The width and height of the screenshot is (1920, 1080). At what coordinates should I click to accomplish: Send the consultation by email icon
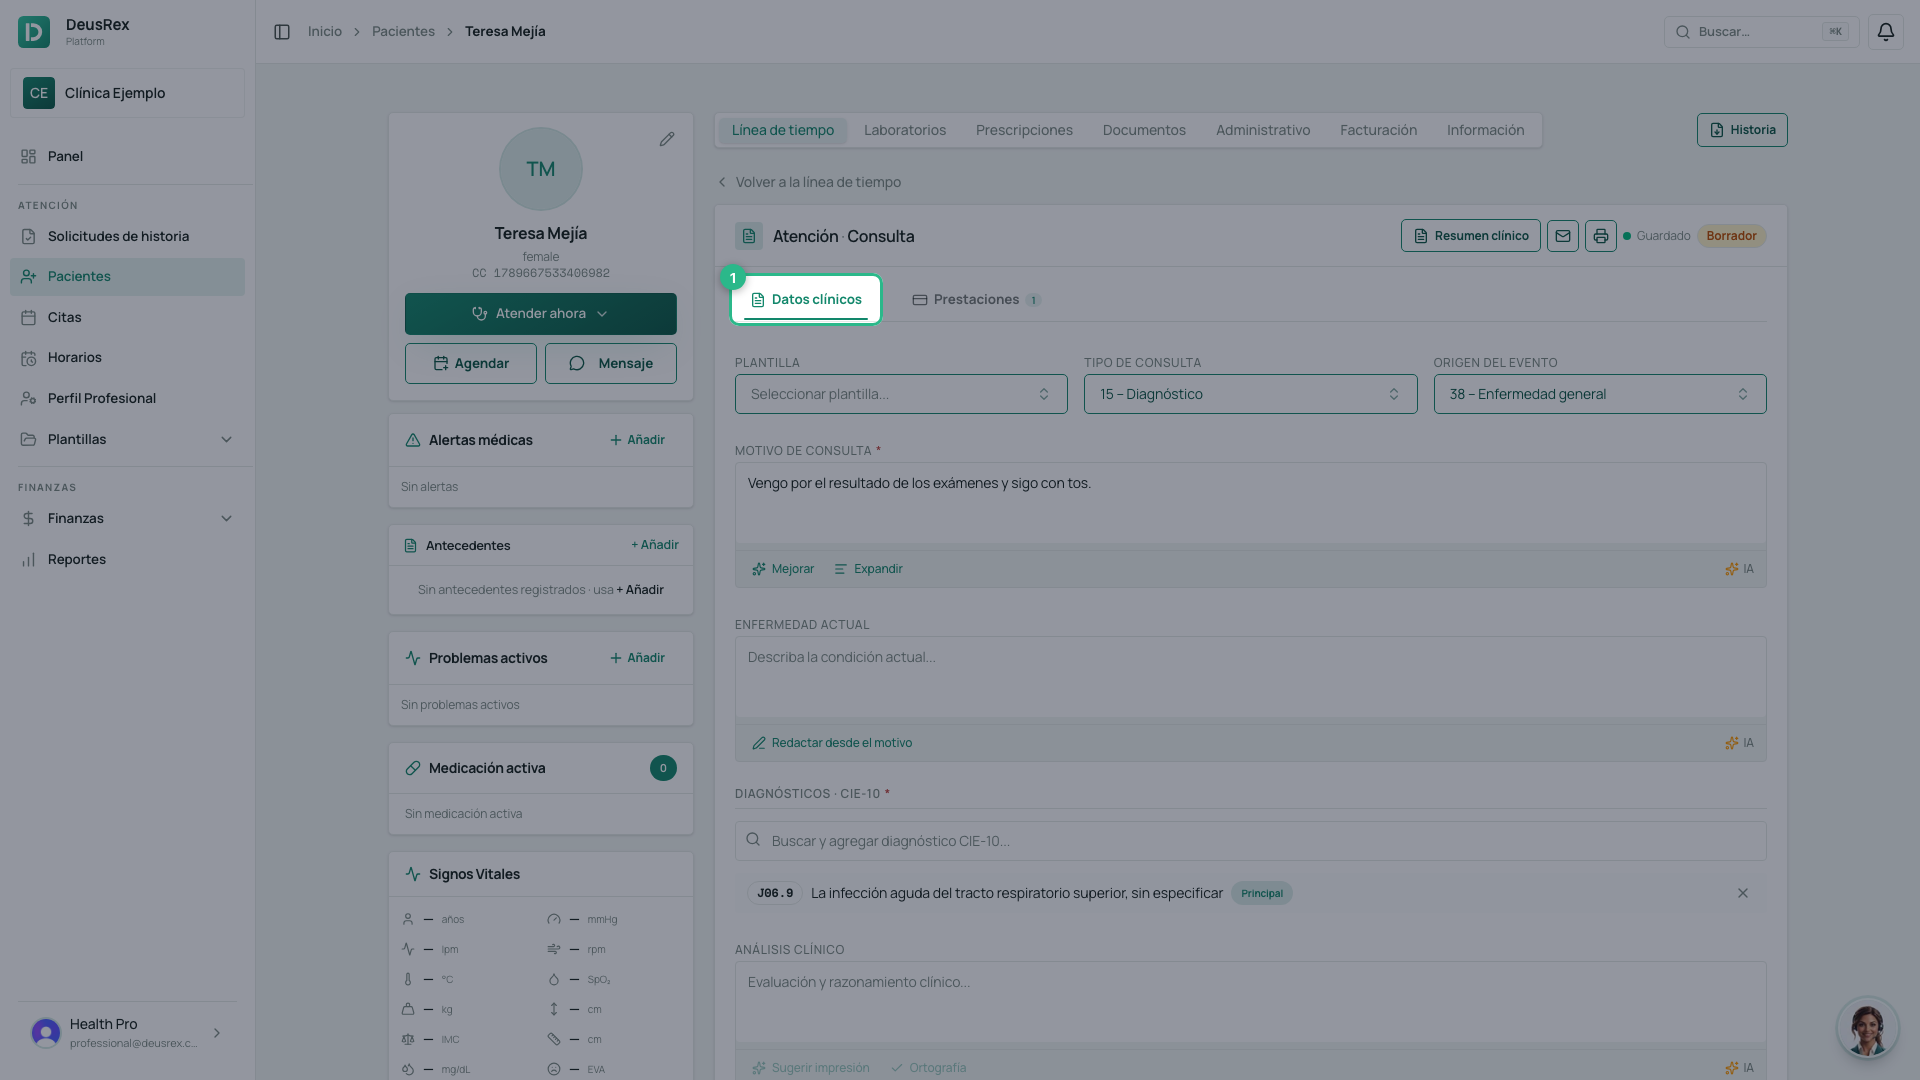tap(1563, 236)
